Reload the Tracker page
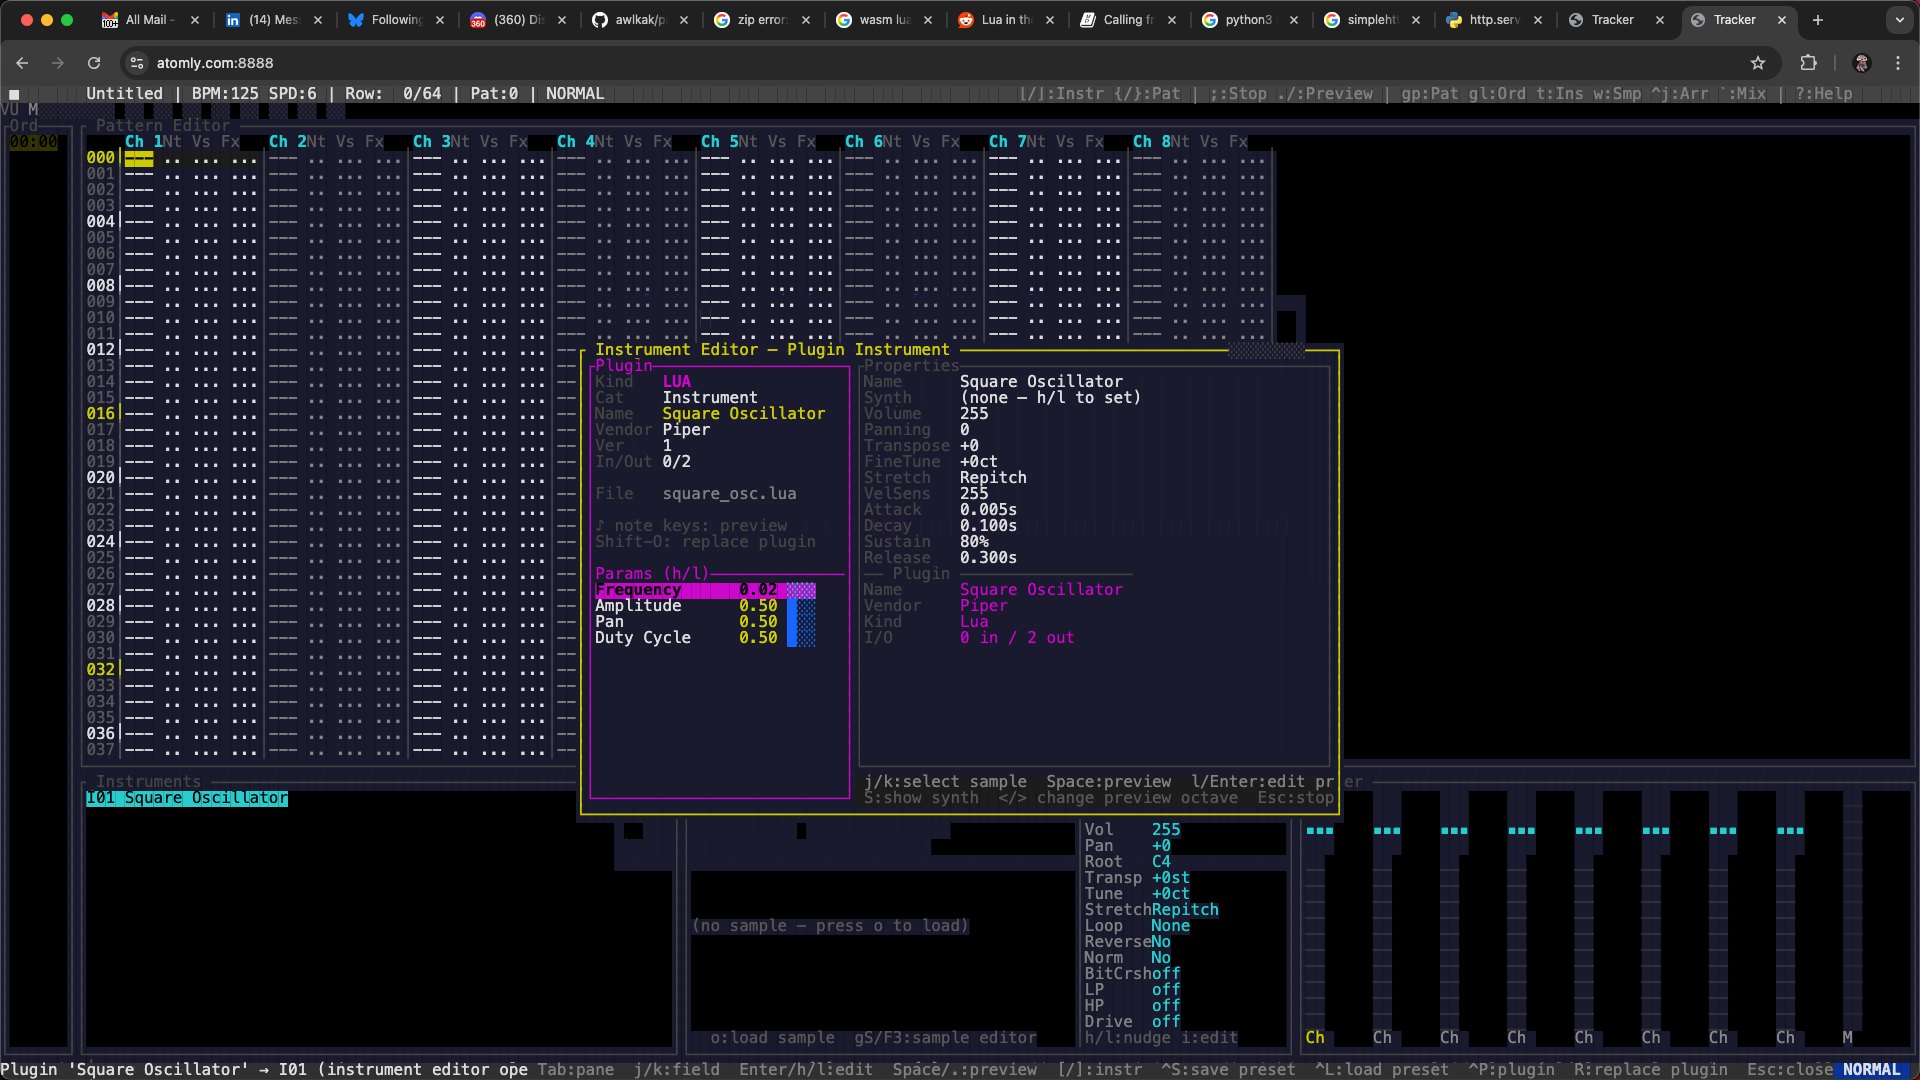 pos(94,62)
